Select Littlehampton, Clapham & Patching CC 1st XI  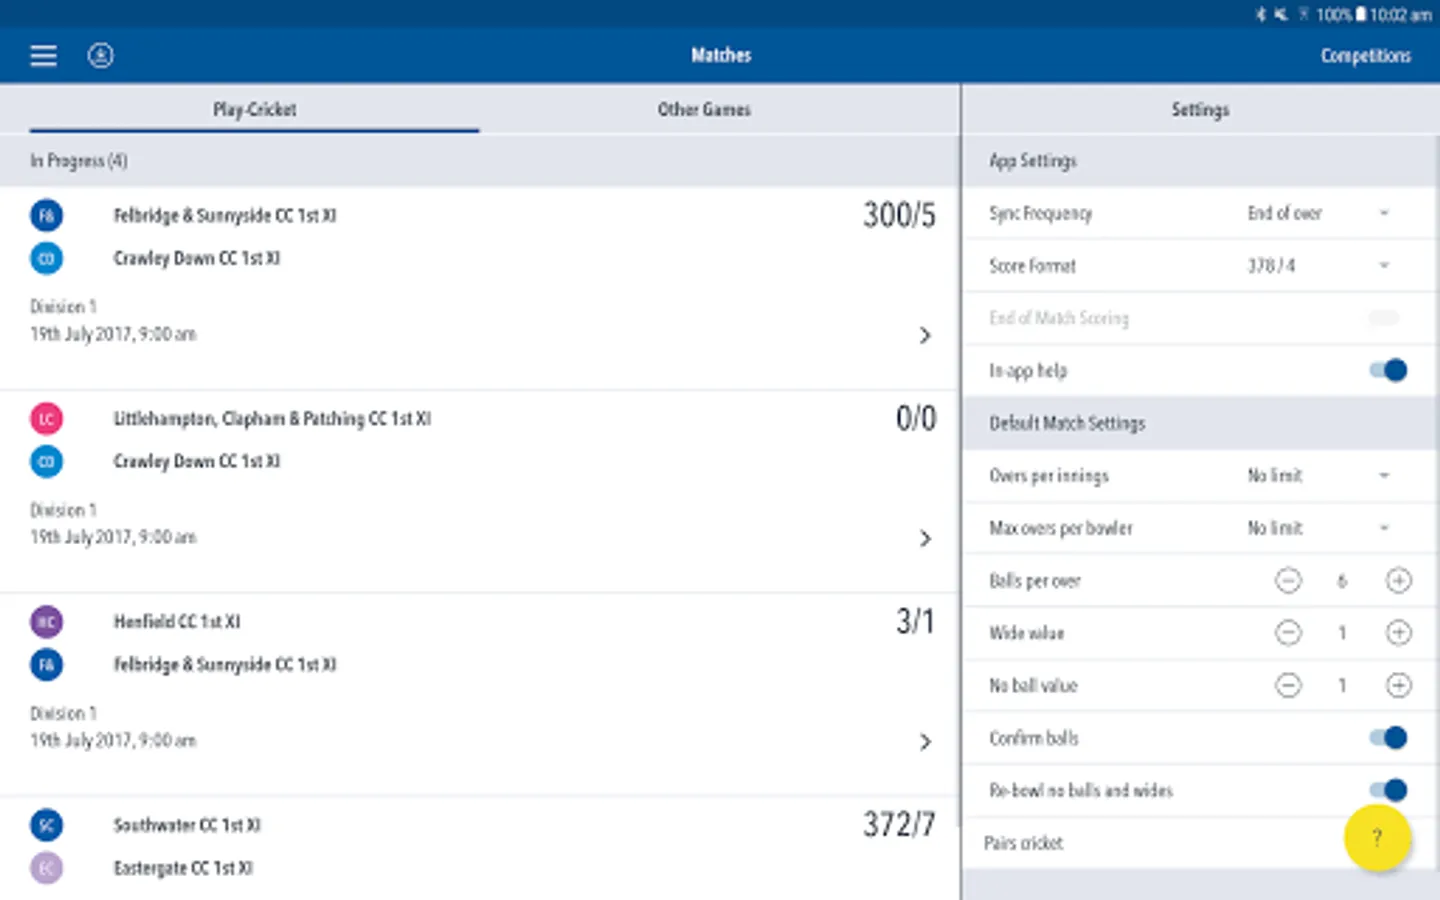(x=272, y=419)
